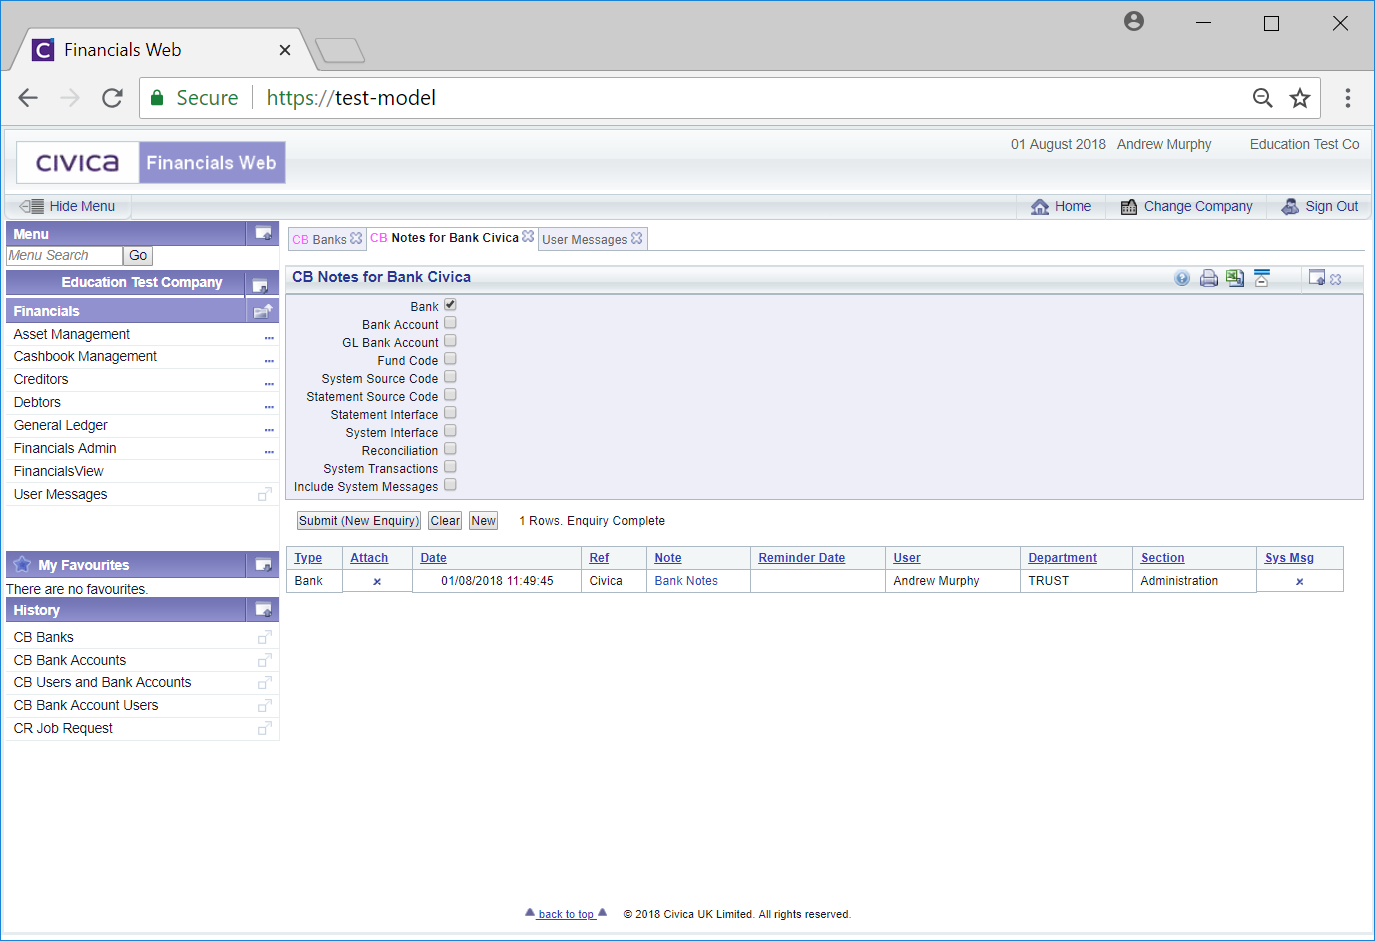1375x941 pixels.
Task: Click back to top link
Action: [x=566, y=914]
